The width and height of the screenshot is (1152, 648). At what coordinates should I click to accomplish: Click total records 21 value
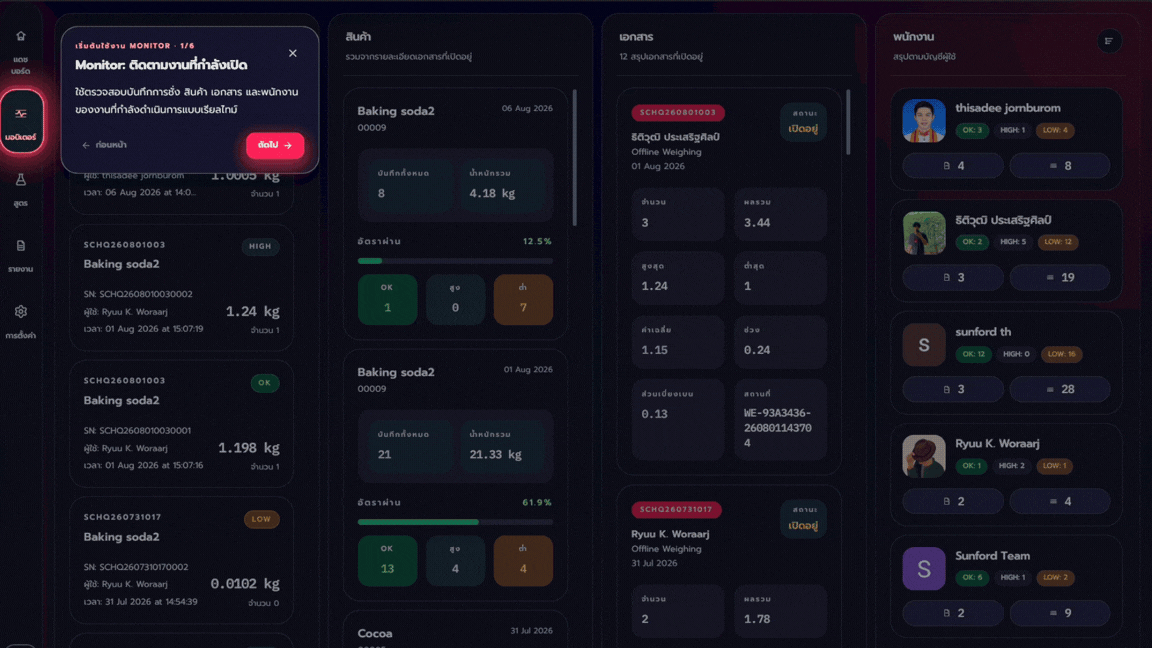pyautogui.click(x=384, y=455)
